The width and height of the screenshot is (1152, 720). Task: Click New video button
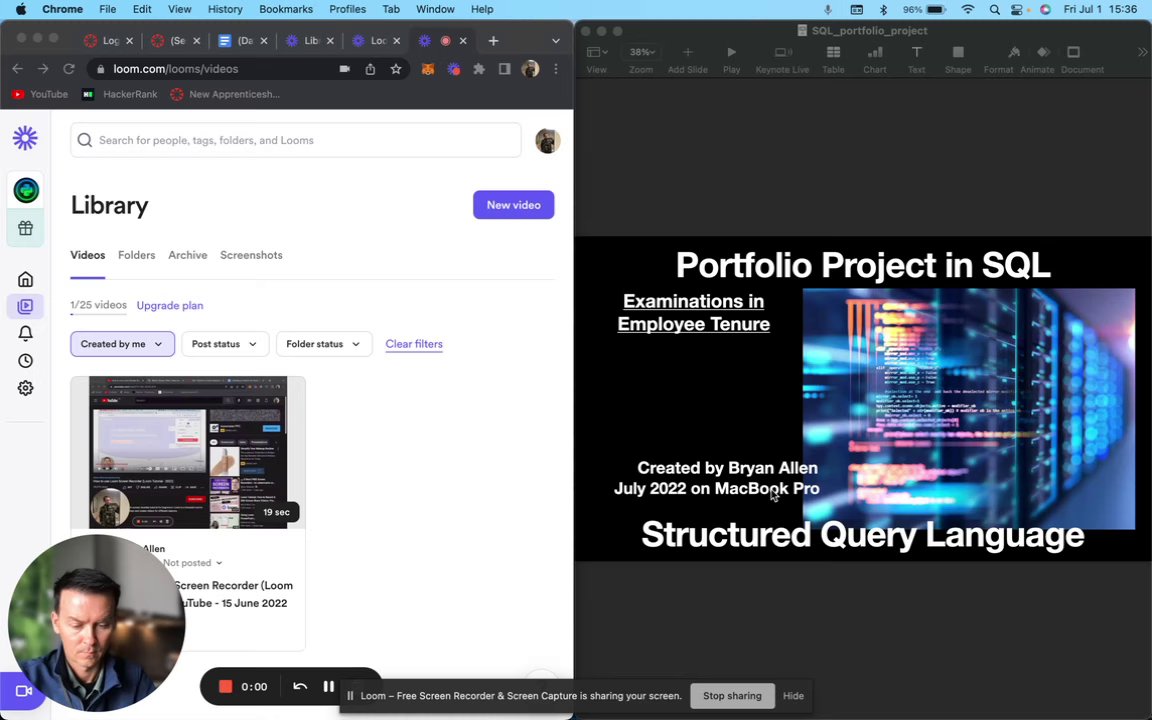(514, 205)
